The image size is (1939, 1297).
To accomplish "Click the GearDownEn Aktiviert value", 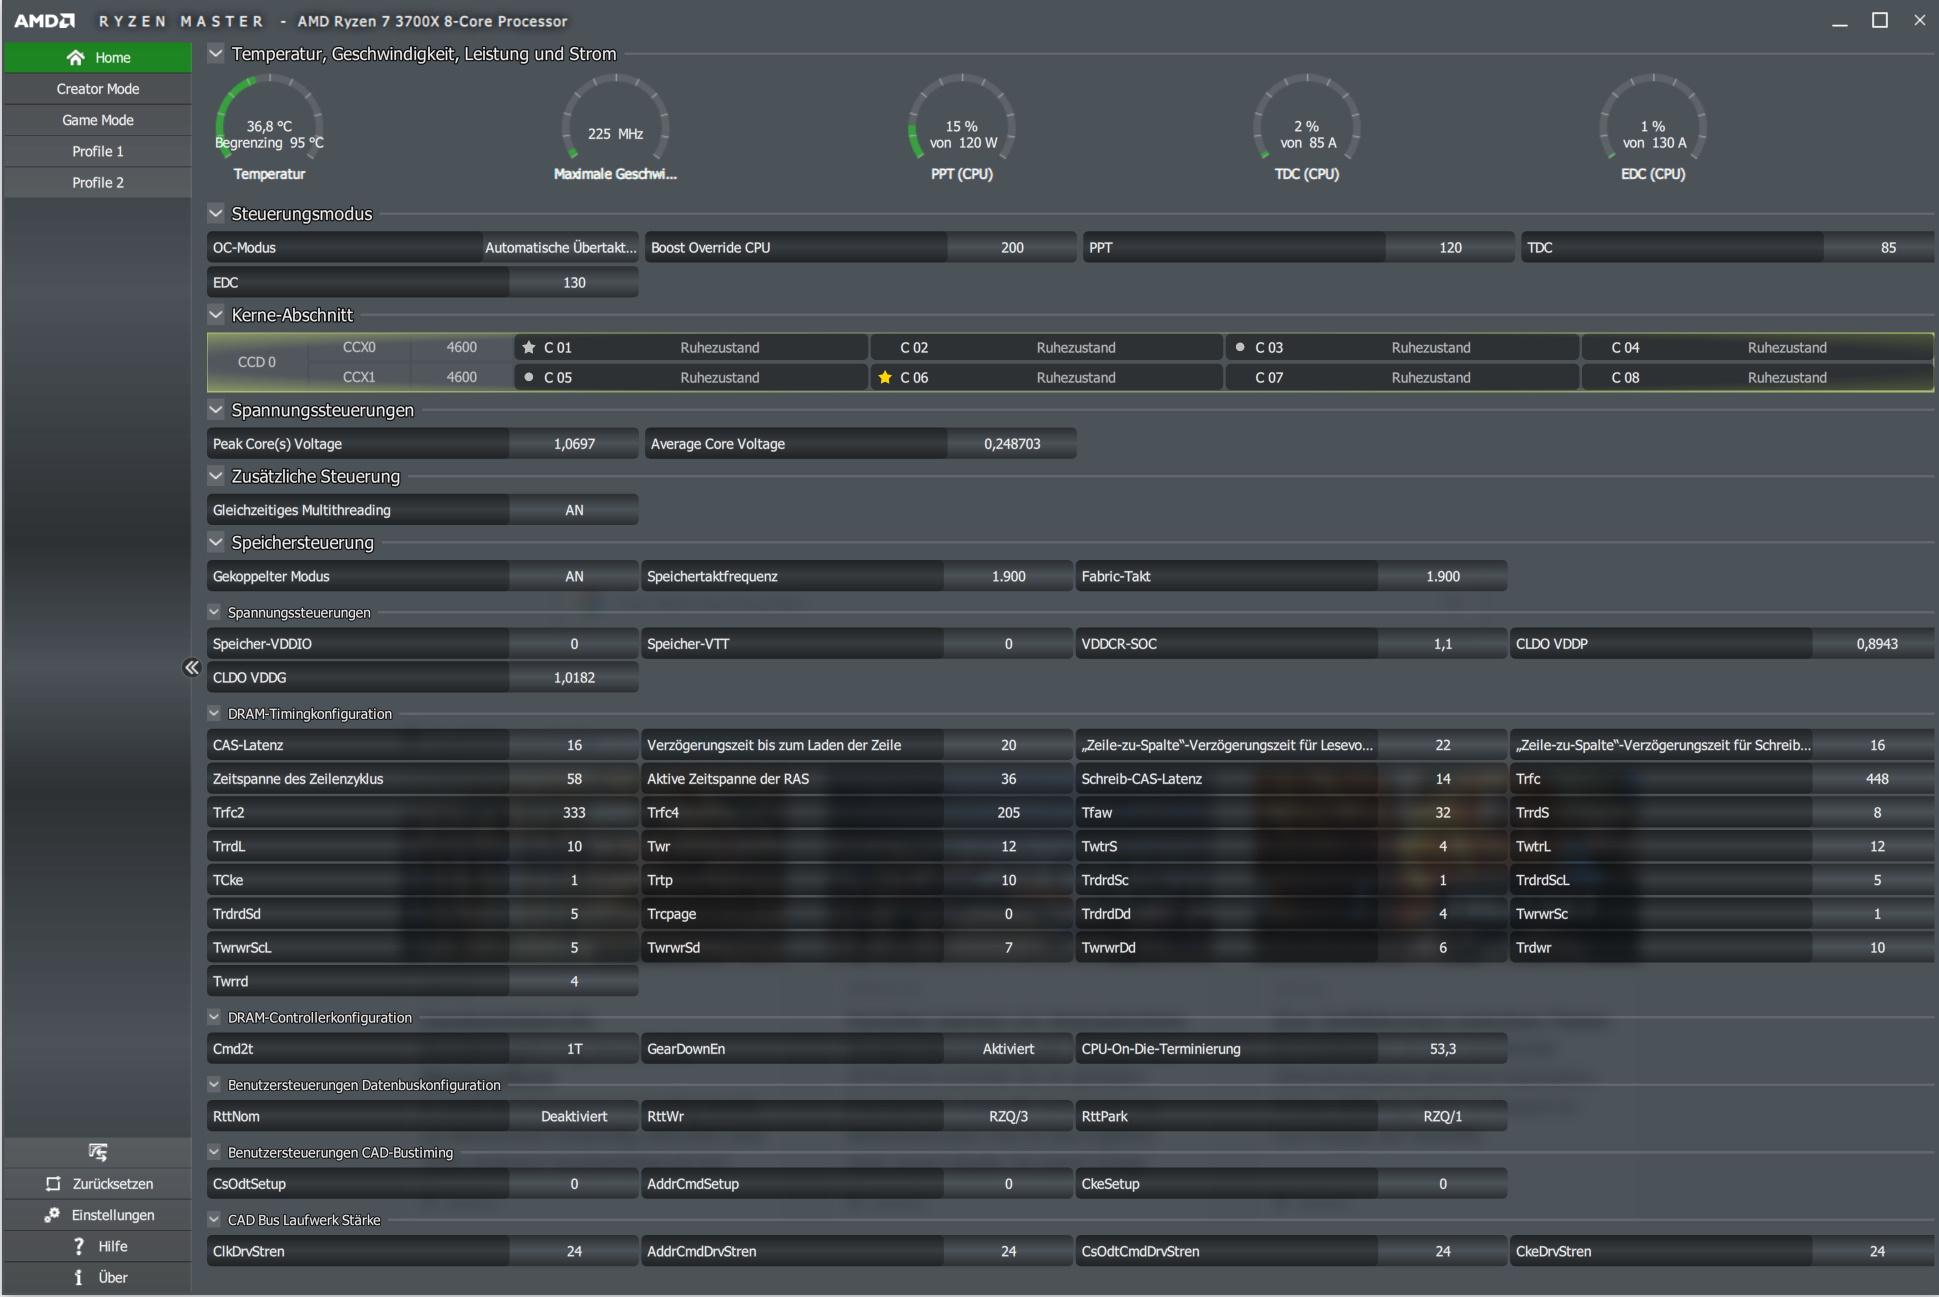I will pyautogui.click(x=1007, y=1049).
